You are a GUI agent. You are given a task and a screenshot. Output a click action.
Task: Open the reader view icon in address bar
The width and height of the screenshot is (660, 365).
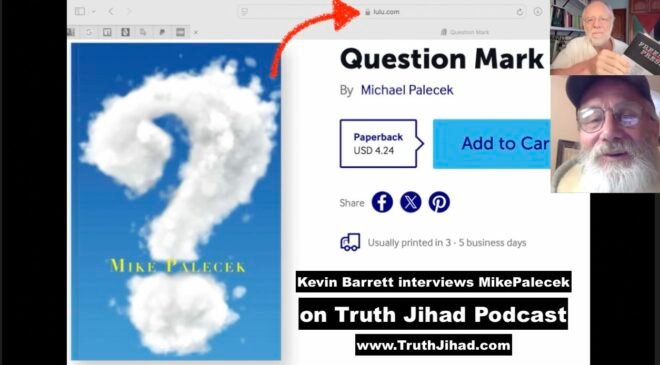(x=245, y=12)
